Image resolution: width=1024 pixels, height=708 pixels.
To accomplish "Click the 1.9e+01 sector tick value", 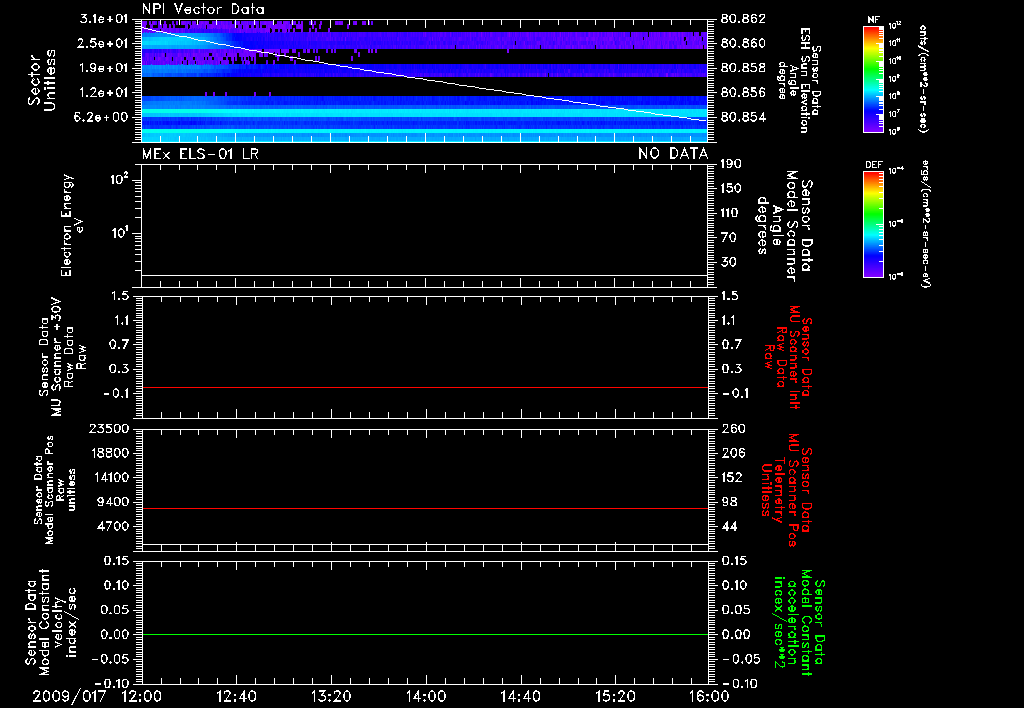I will 104,68.
